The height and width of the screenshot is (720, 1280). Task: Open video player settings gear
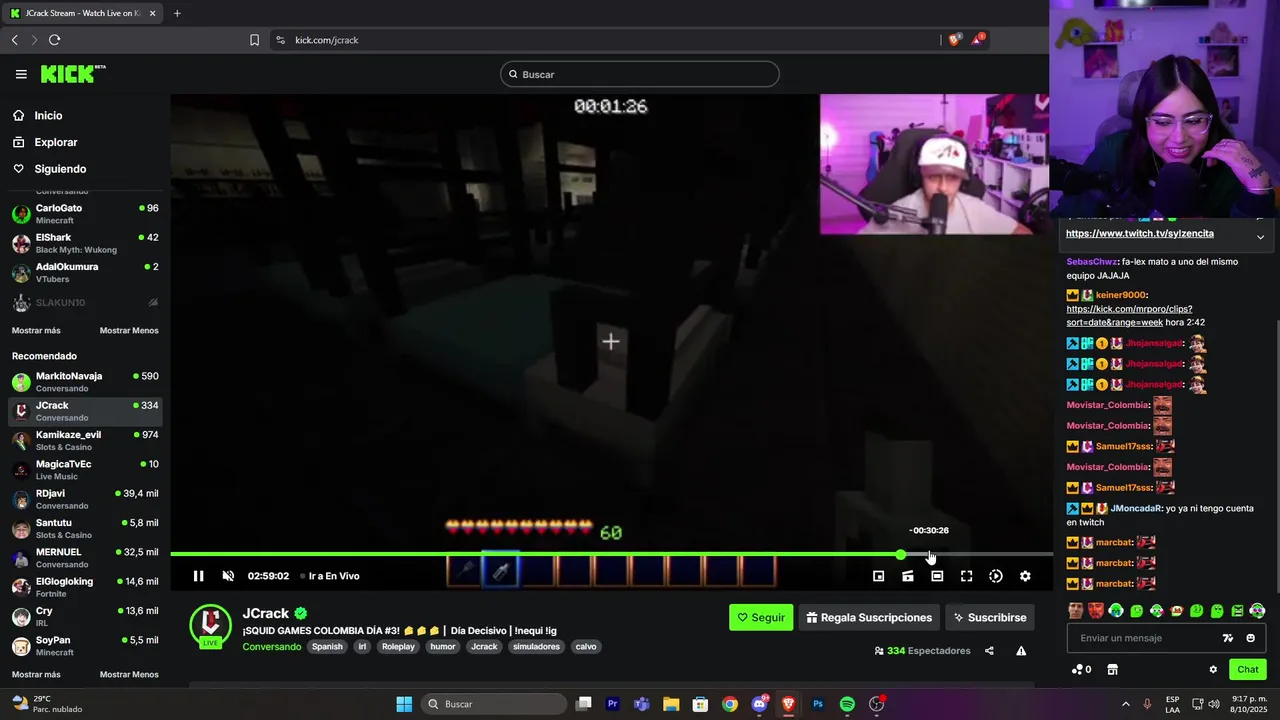coord(1025,576)
